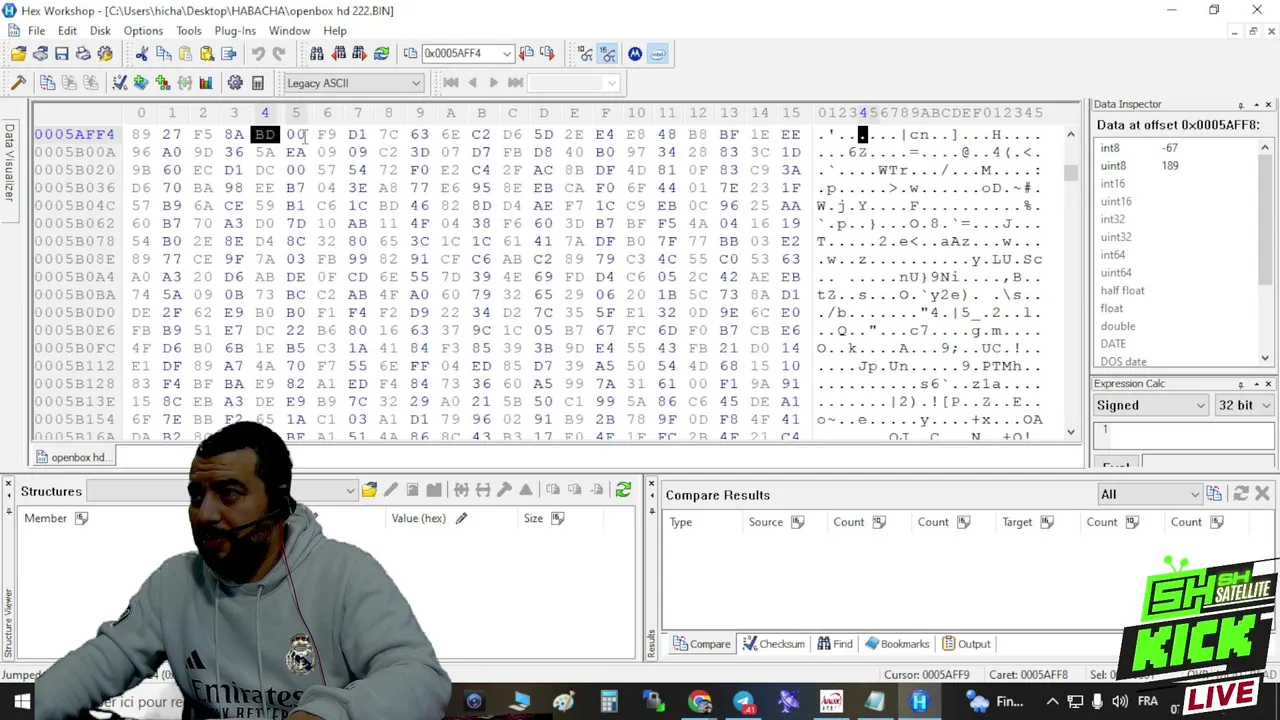Undo last edit with undo arrow
Image resolution: width=1280 pixels, height=720 pixels.
pos(258,54)
